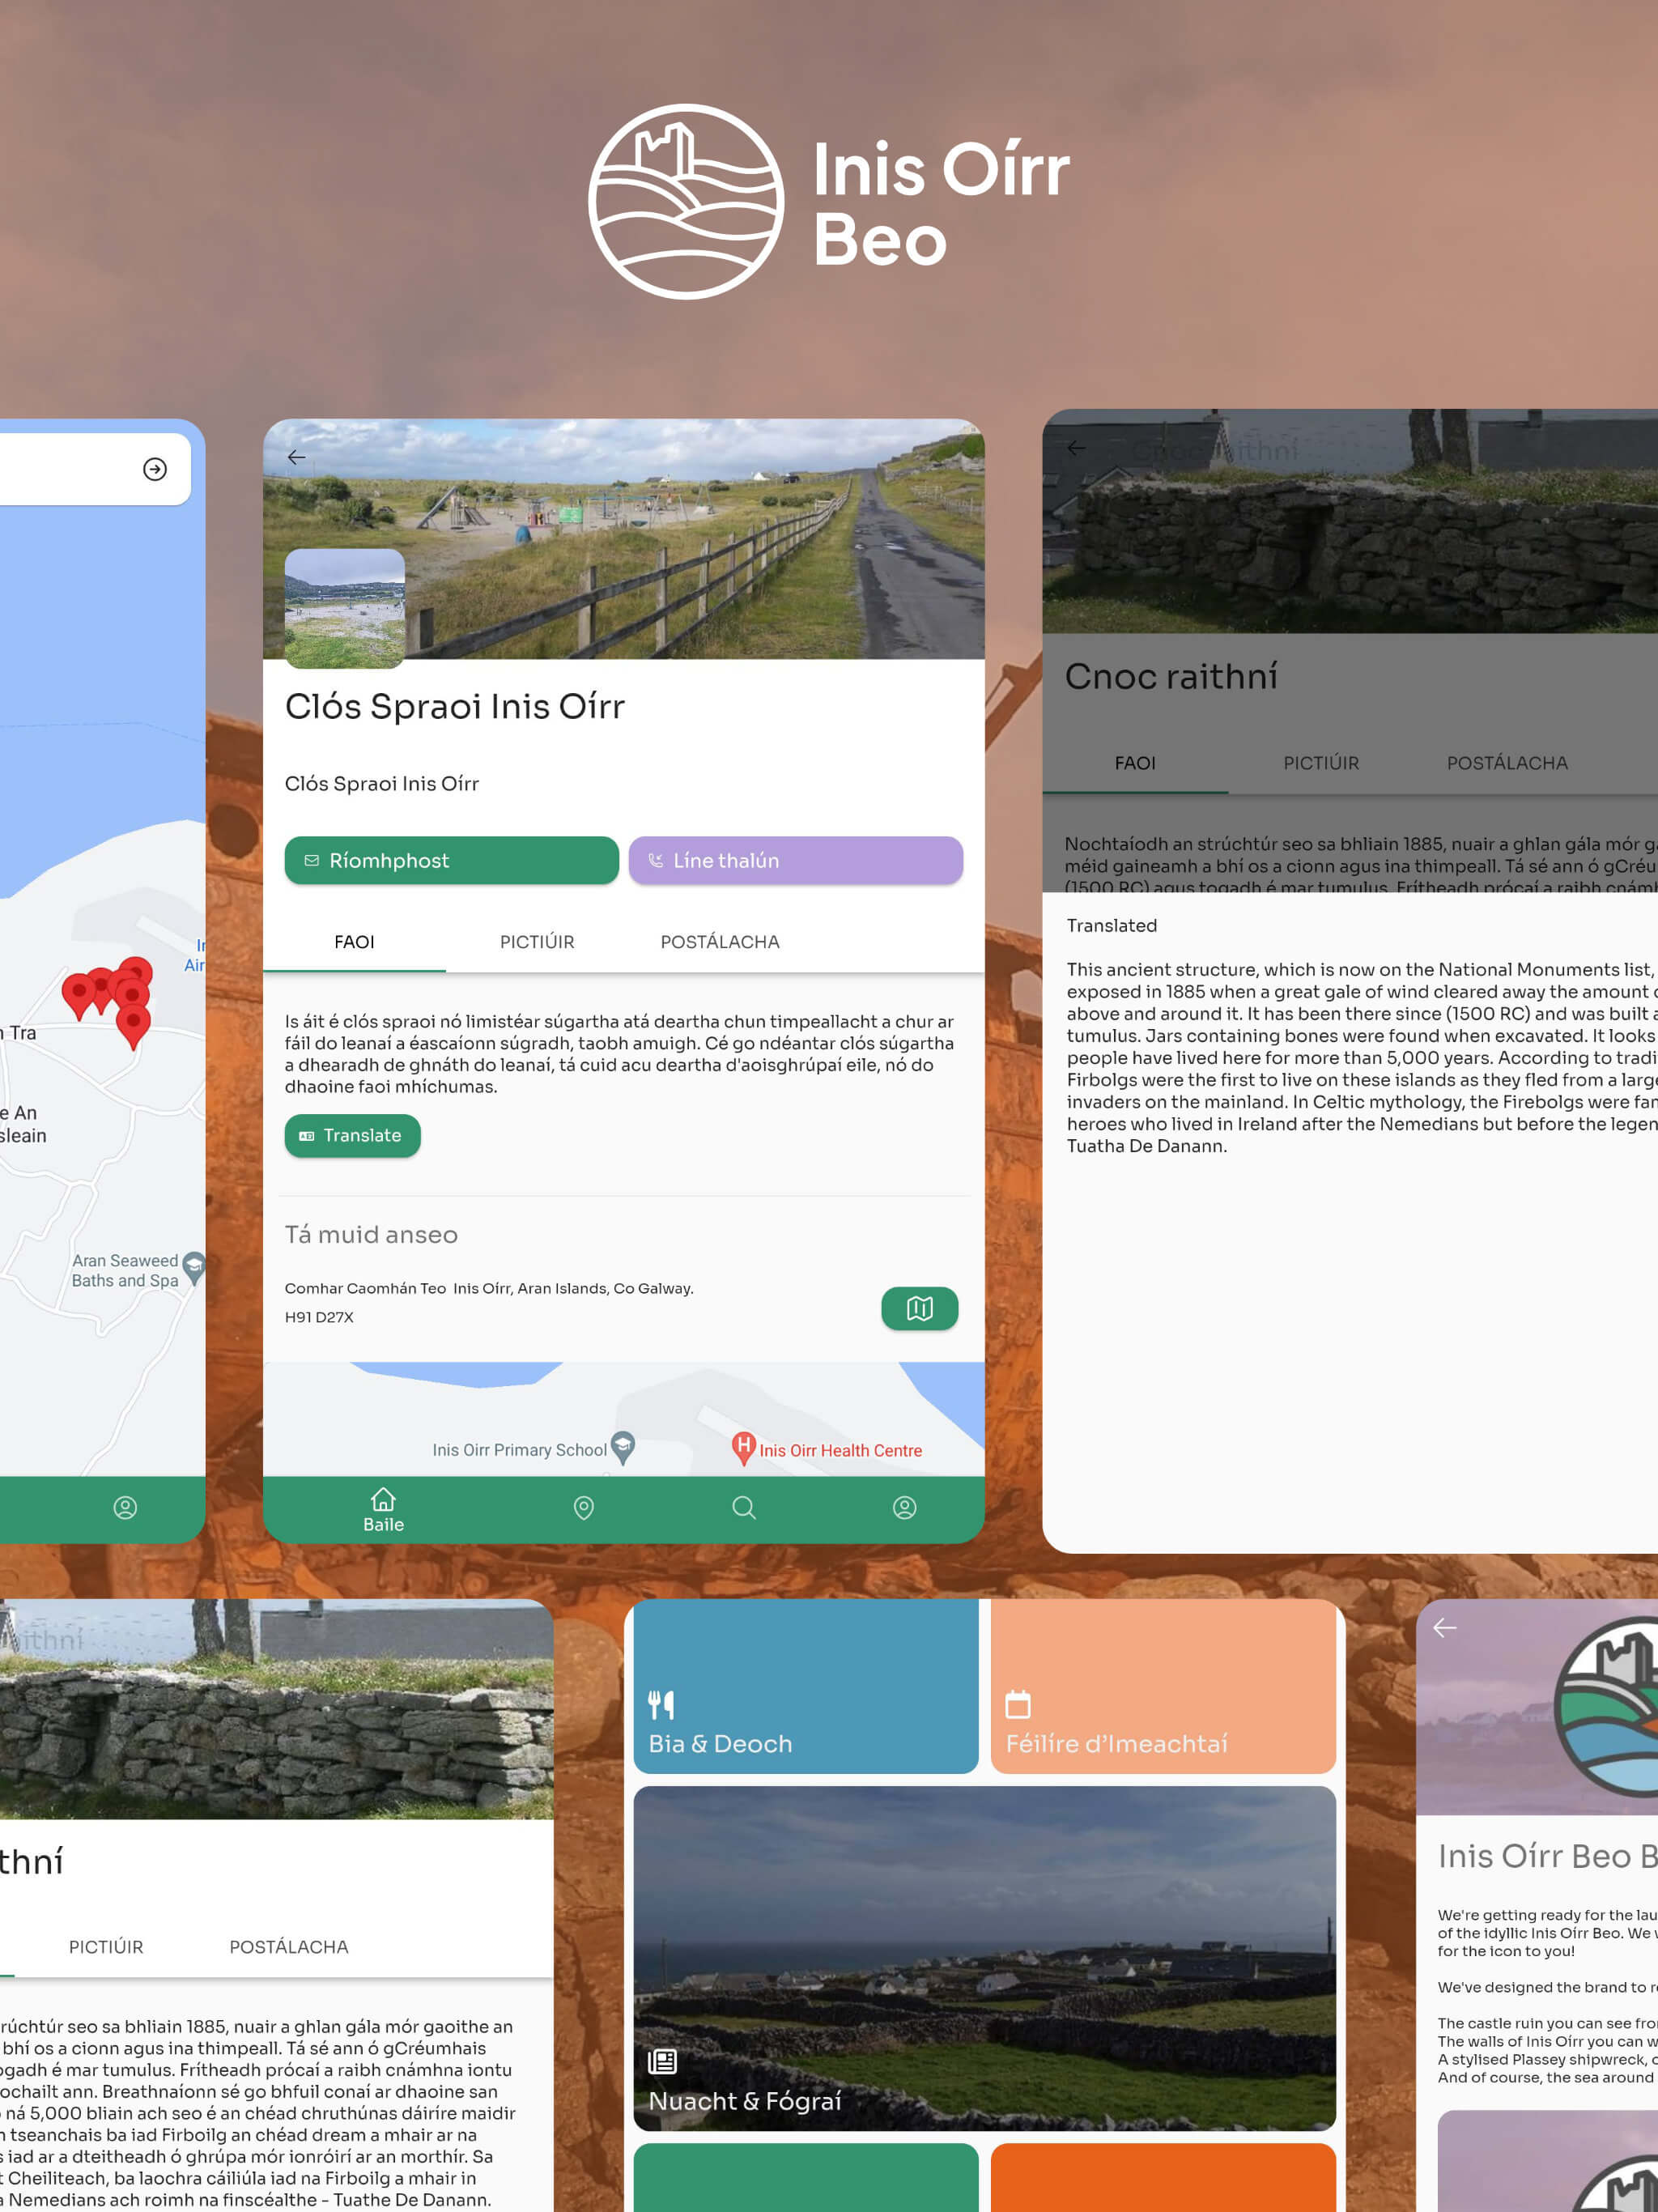Open the map with the green map button

pos(919,1308)
